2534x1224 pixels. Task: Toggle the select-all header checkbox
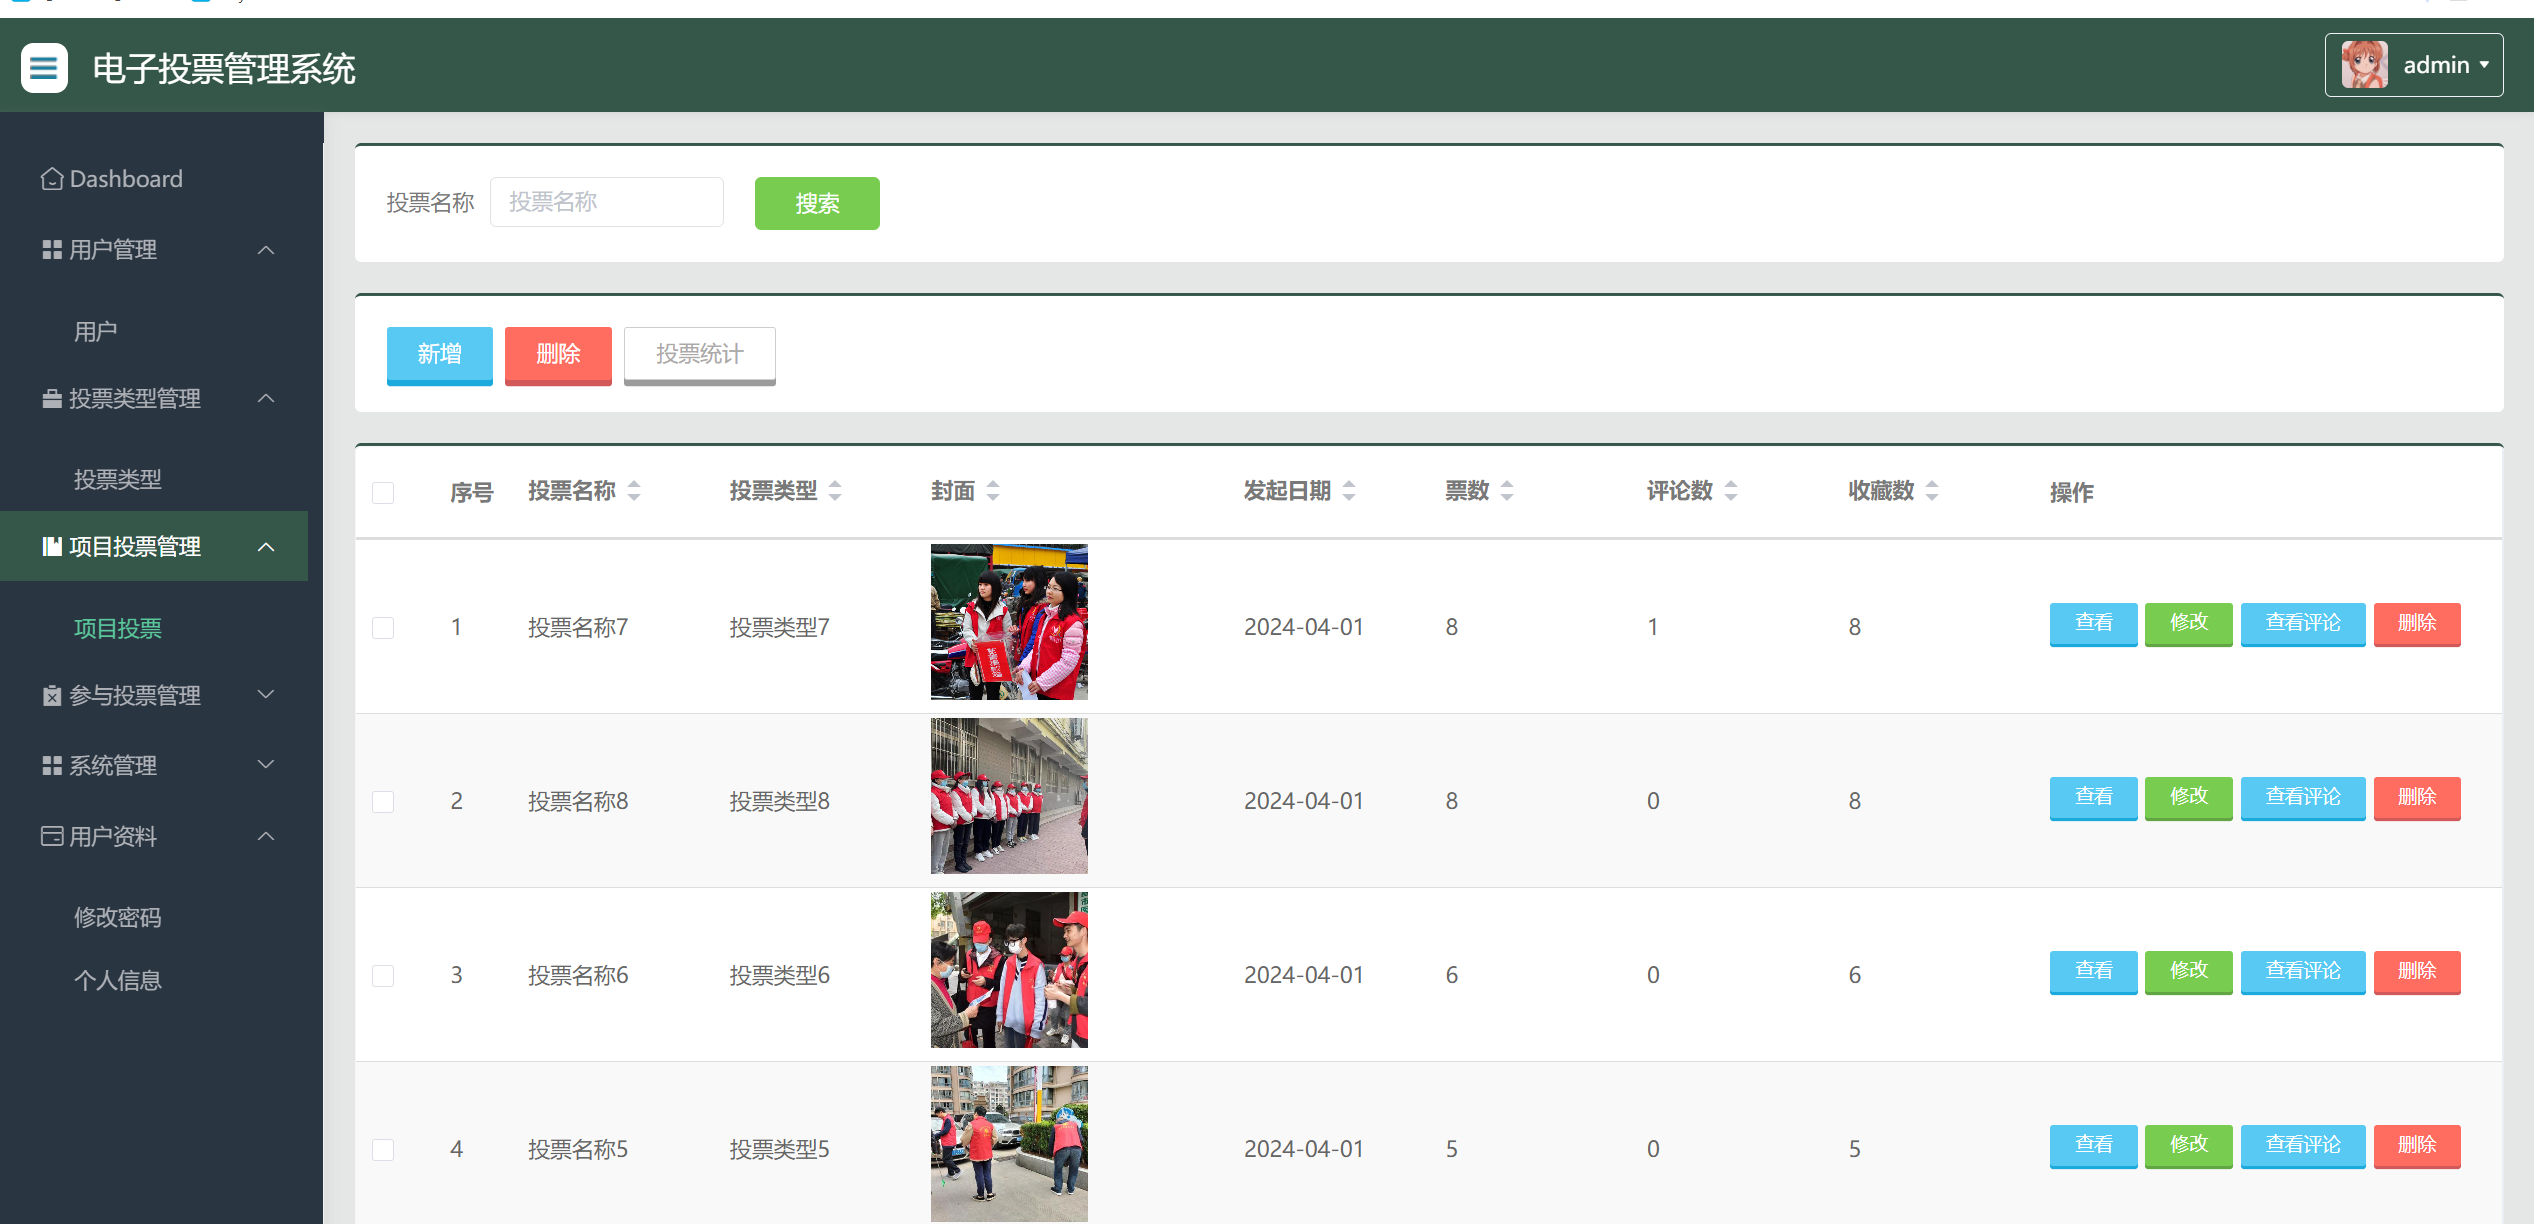(x=383, y=493)
